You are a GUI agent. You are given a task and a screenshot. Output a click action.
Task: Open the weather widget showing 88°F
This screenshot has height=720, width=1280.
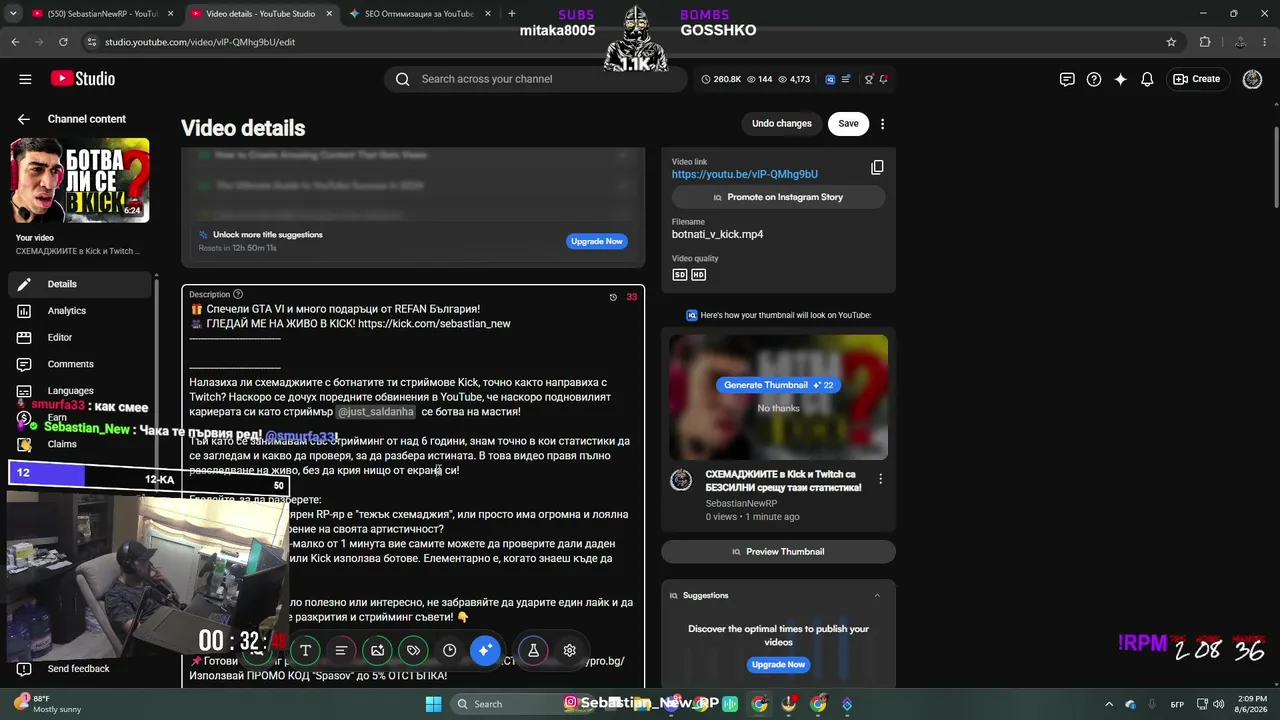[x=50, y=704]
